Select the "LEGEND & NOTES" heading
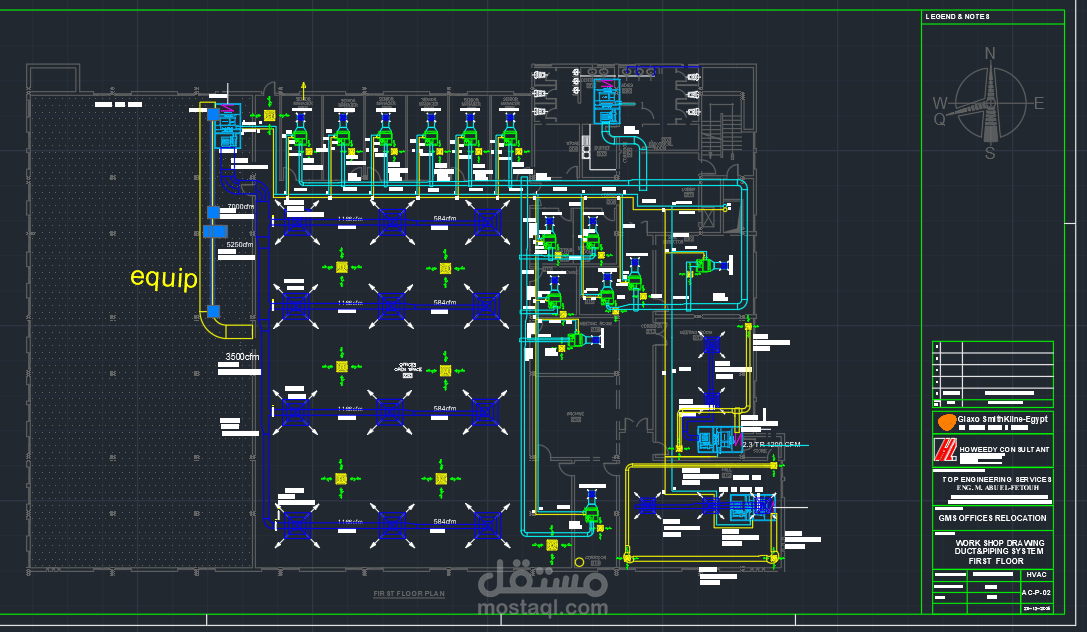 957,17
